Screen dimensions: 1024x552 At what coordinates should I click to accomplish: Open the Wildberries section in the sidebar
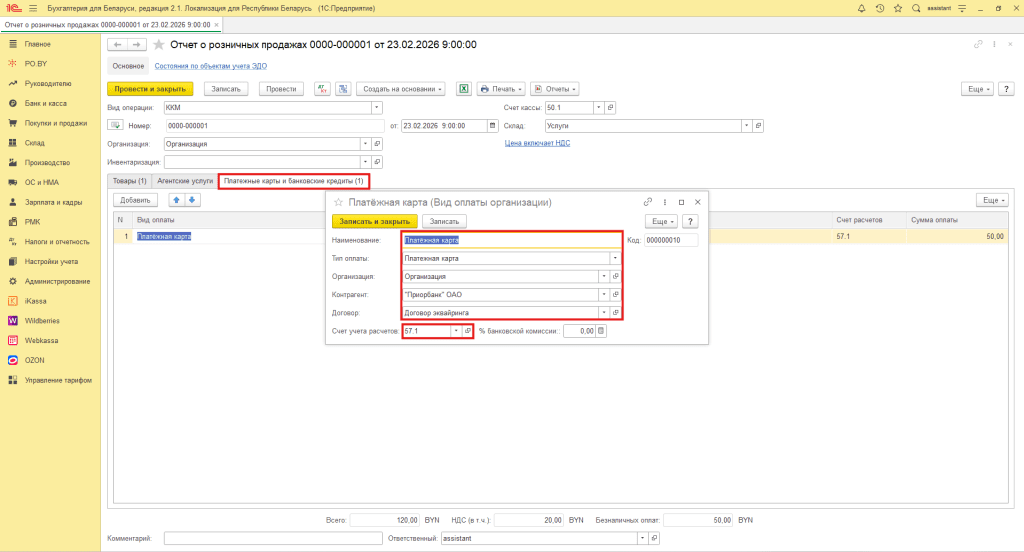pyautogui.click(x=41, y=320)
